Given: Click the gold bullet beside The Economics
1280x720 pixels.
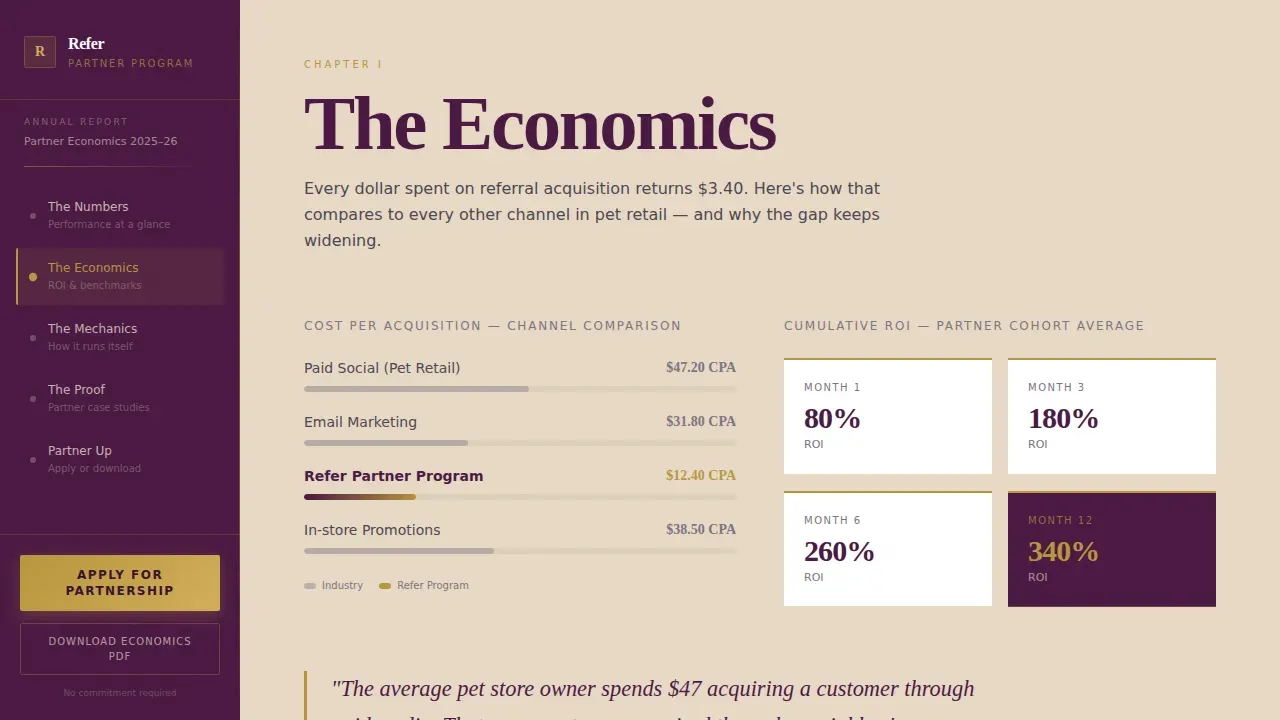Looking at the screenshot, I should tap(33, 277).
